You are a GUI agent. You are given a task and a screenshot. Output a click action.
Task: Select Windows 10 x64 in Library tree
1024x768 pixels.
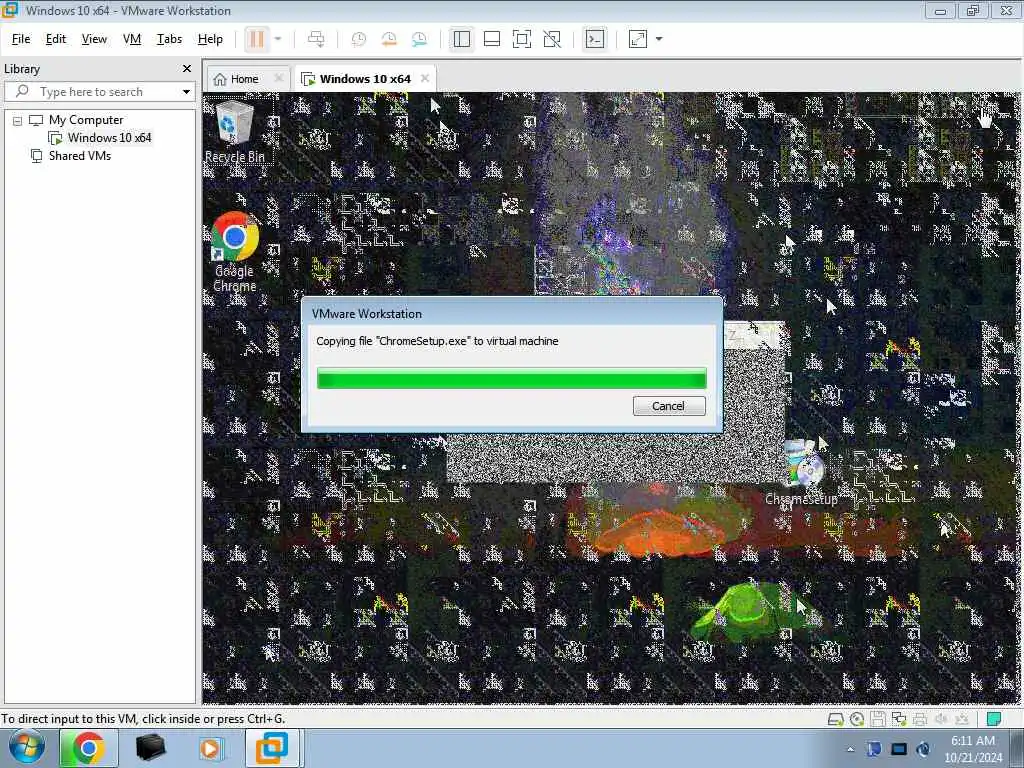(109, 138)
